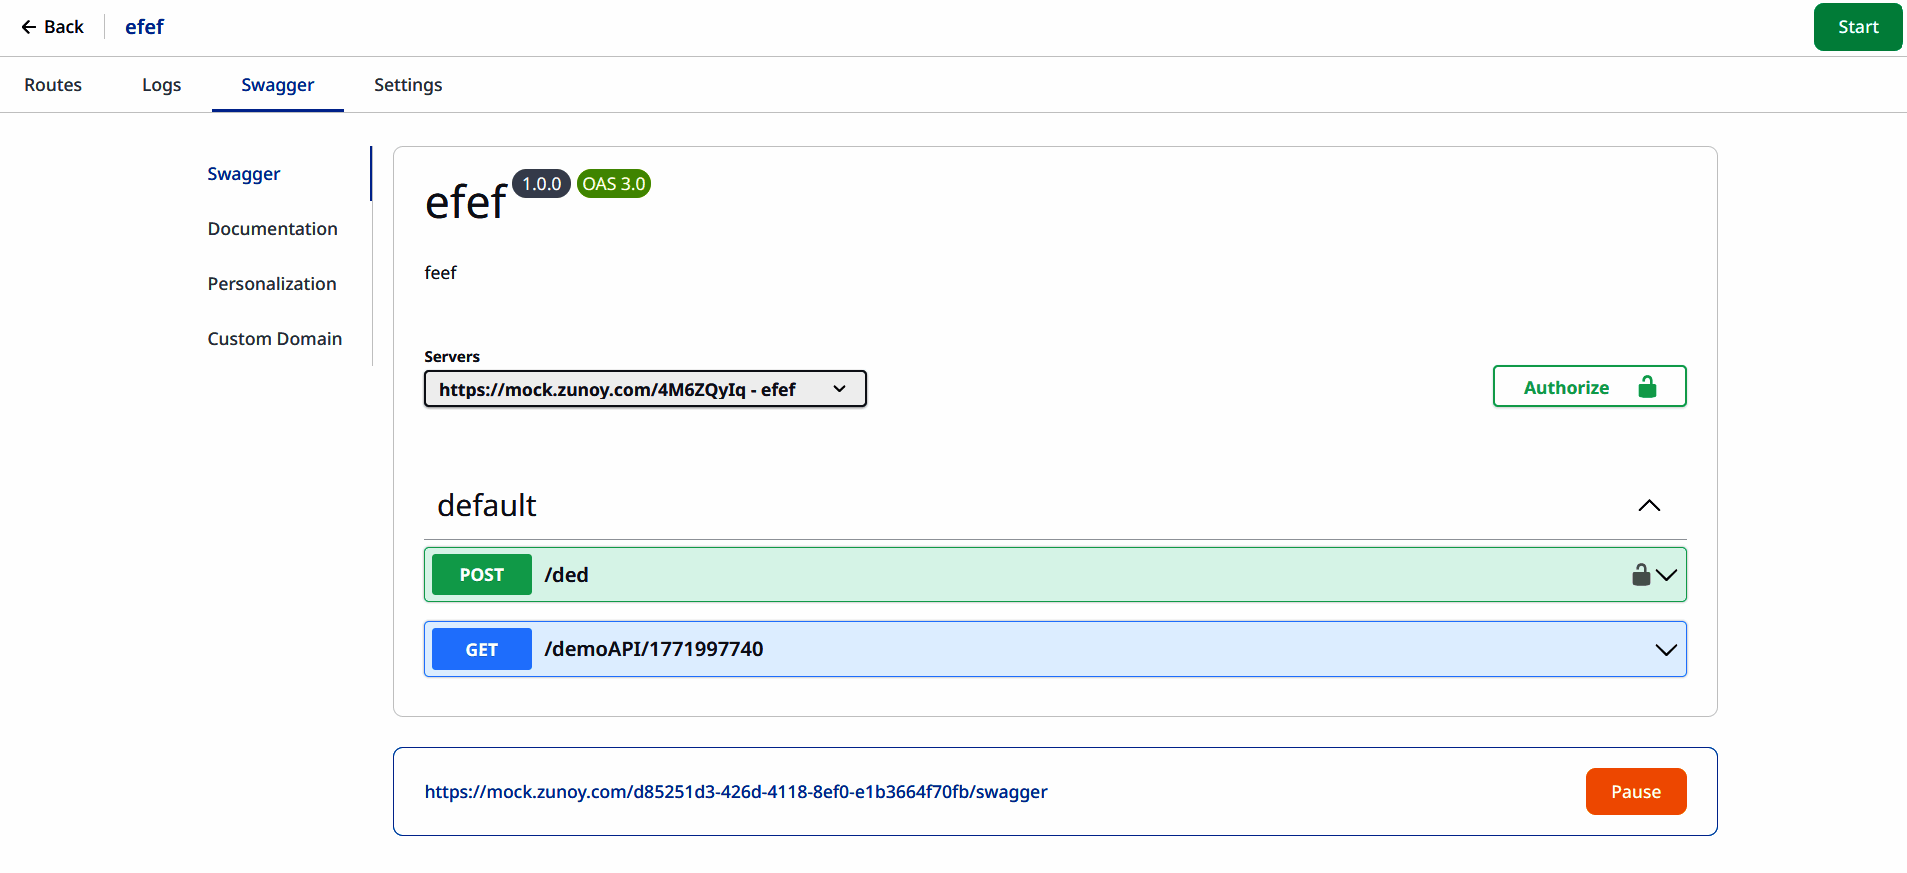This screenshot has width=1907, height=873.
Task: Open the Servers dropdown
Action: point(645,389)
